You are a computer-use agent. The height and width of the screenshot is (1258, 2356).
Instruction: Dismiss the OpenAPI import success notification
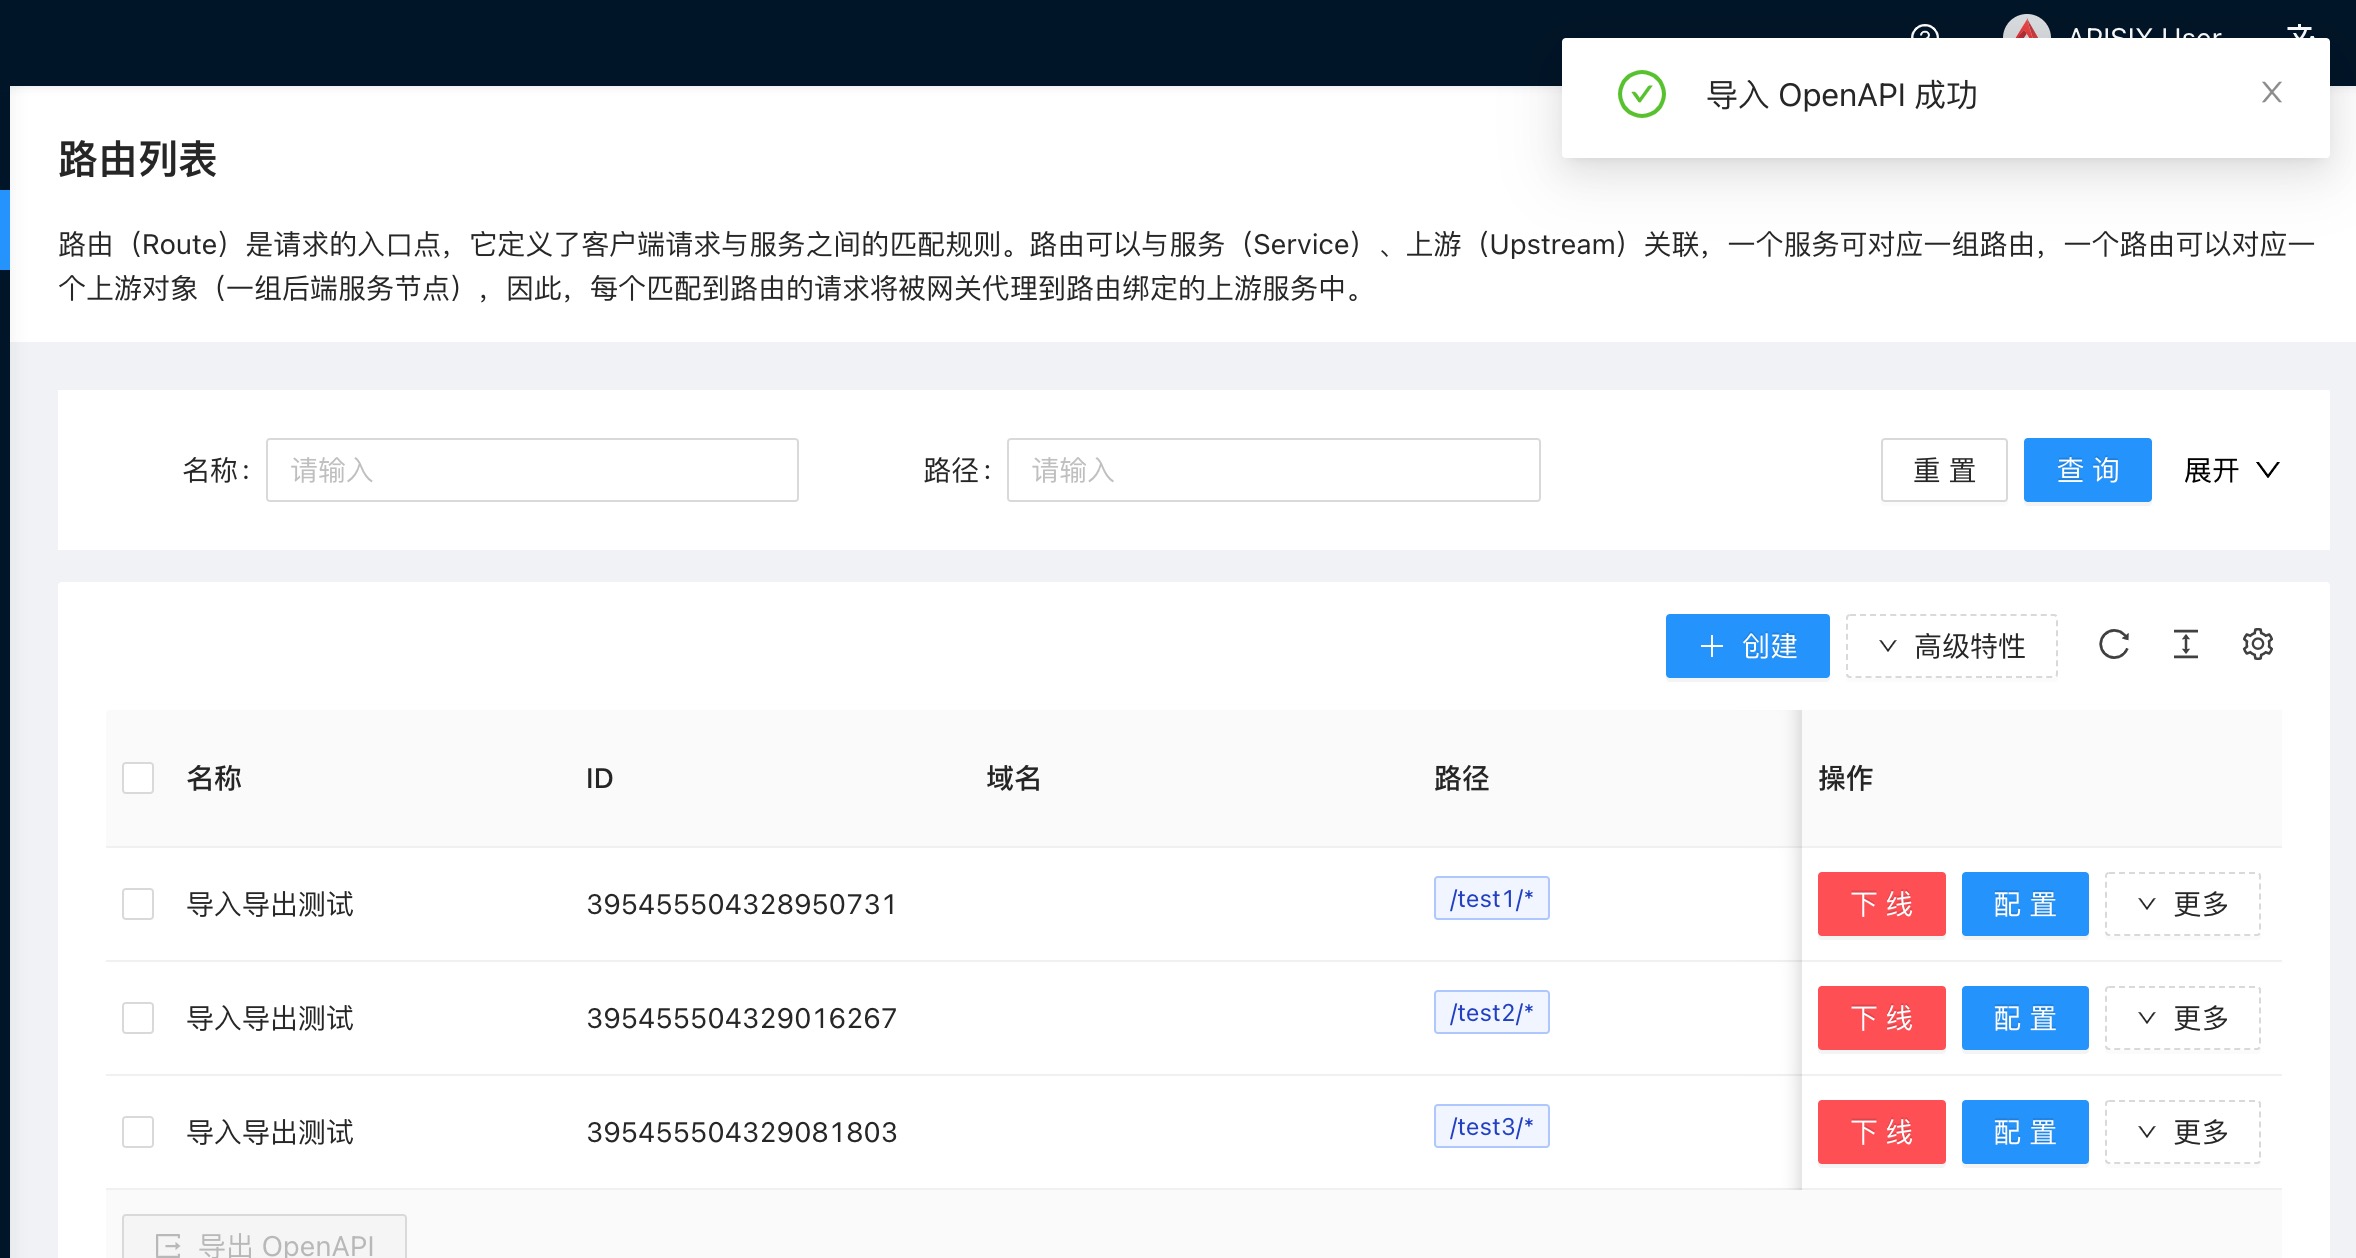tap(2271, 92)
